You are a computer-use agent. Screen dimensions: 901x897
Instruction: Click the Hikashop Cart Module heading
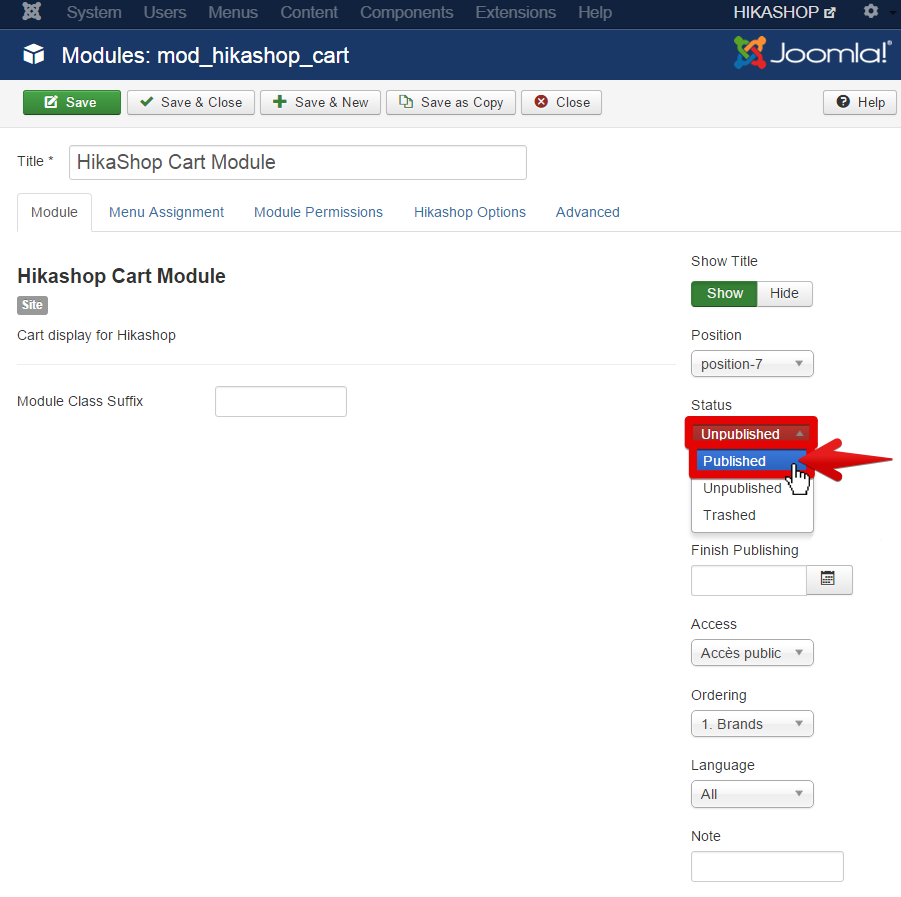tap(121, 276)
